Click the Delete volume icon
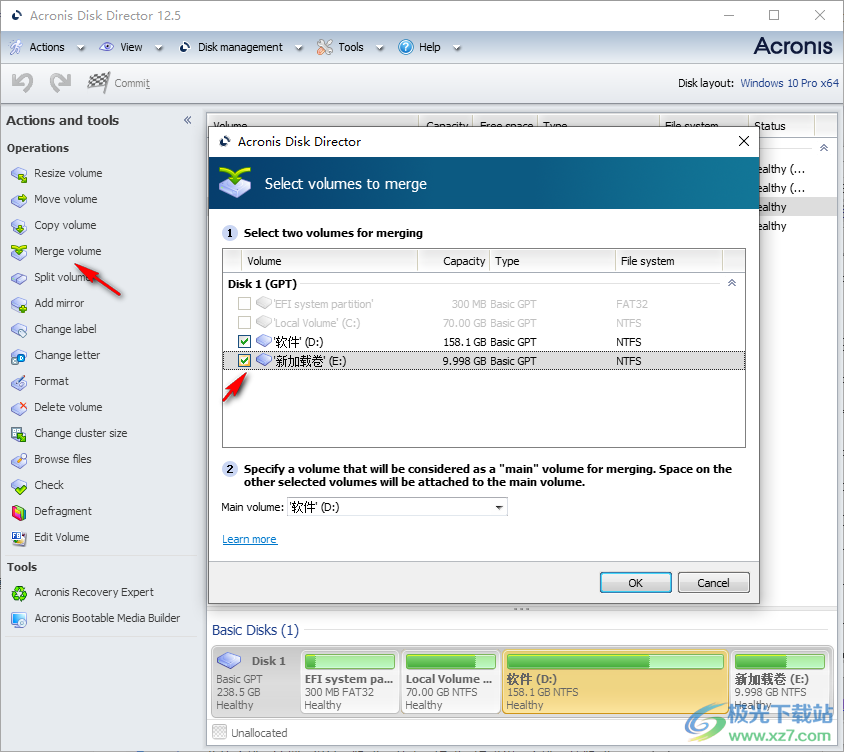 click(19, 407)
